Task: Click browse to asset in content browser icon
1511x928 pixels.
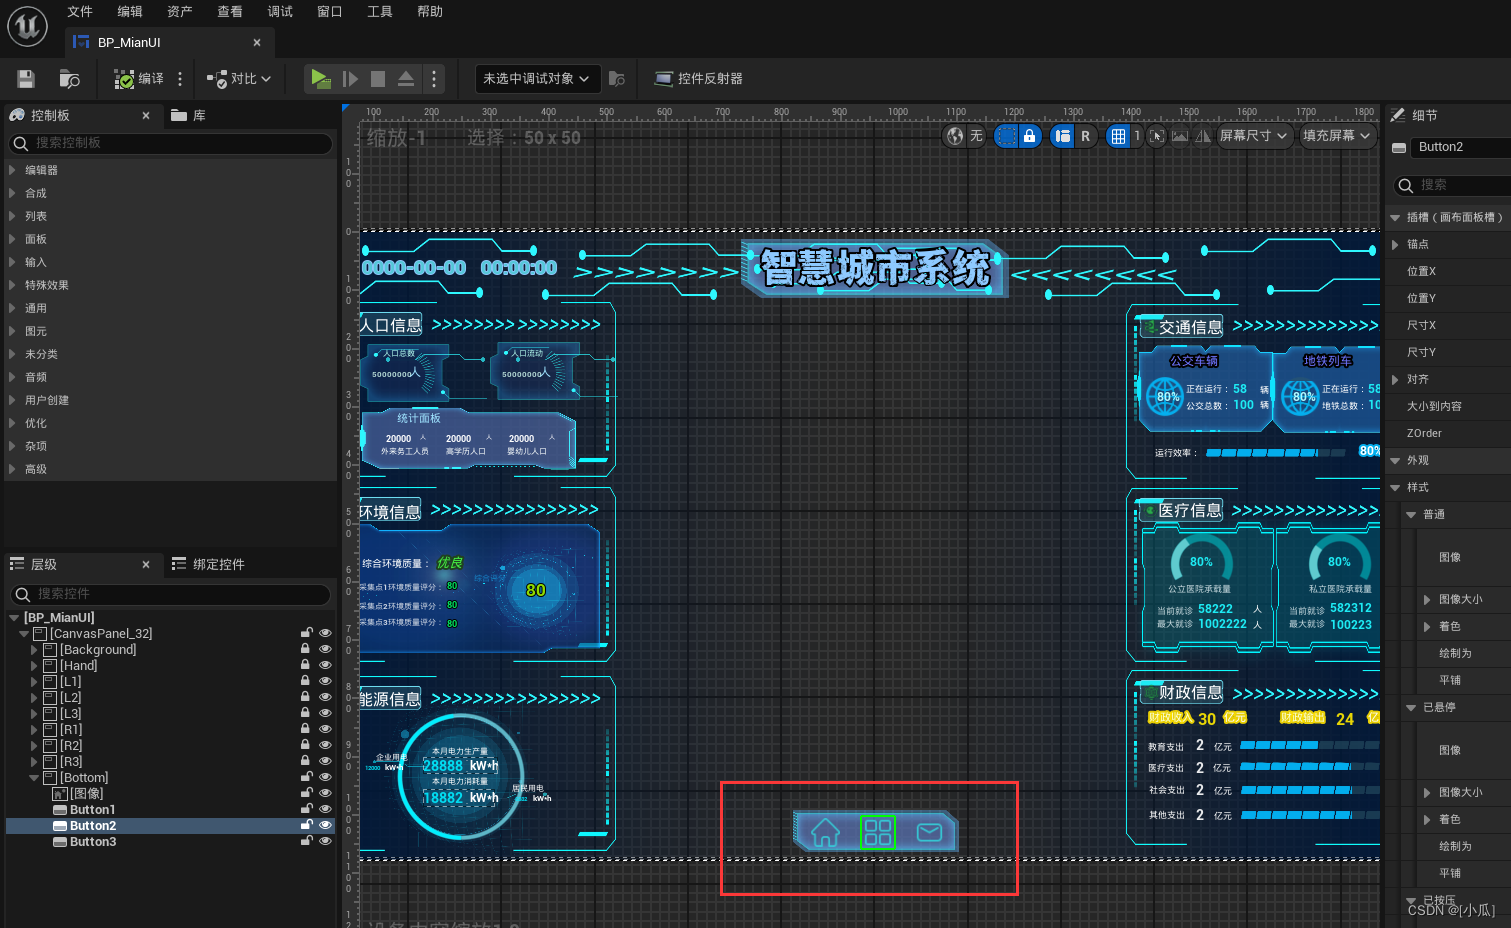Action: (x=69, y=79)
